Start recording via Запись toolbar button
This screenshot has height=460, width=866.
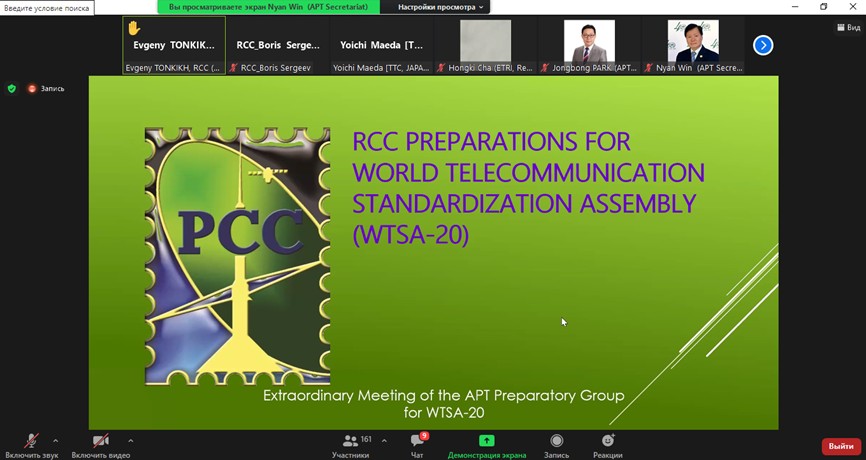click(x=556, y=446)
